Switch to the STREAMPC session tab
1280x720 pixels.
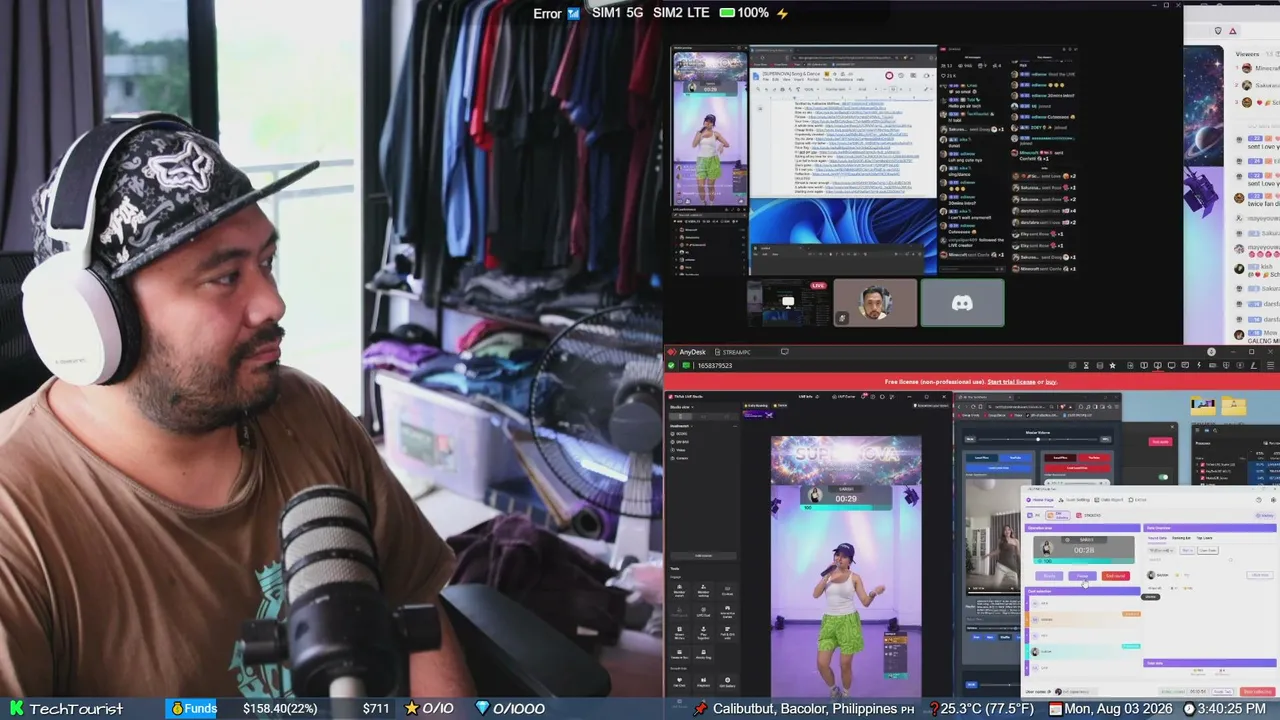click(x=733, y=352)
